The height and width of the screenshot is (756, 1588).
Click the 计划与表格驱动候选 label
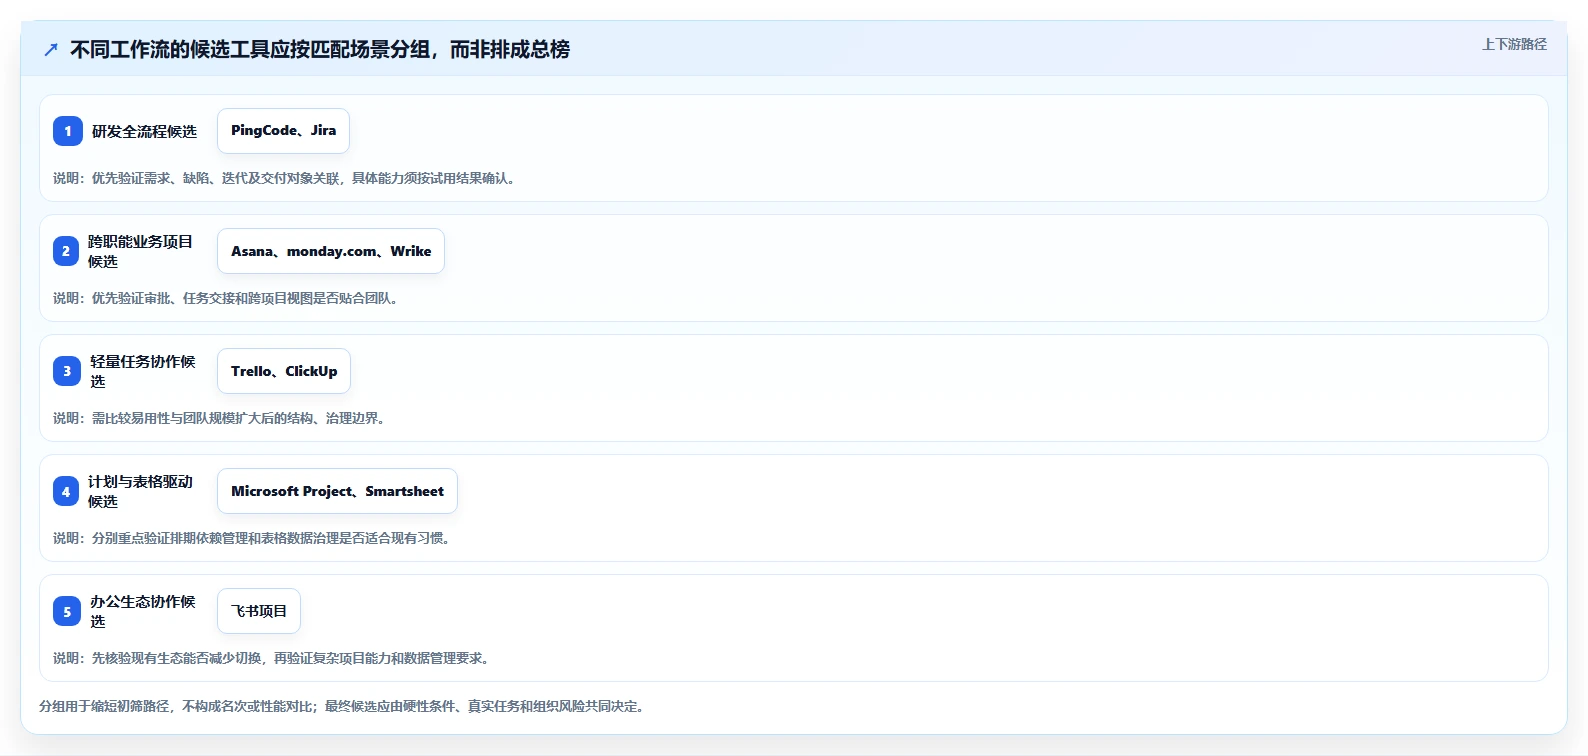pyautogui.click(x=140, y=491)
